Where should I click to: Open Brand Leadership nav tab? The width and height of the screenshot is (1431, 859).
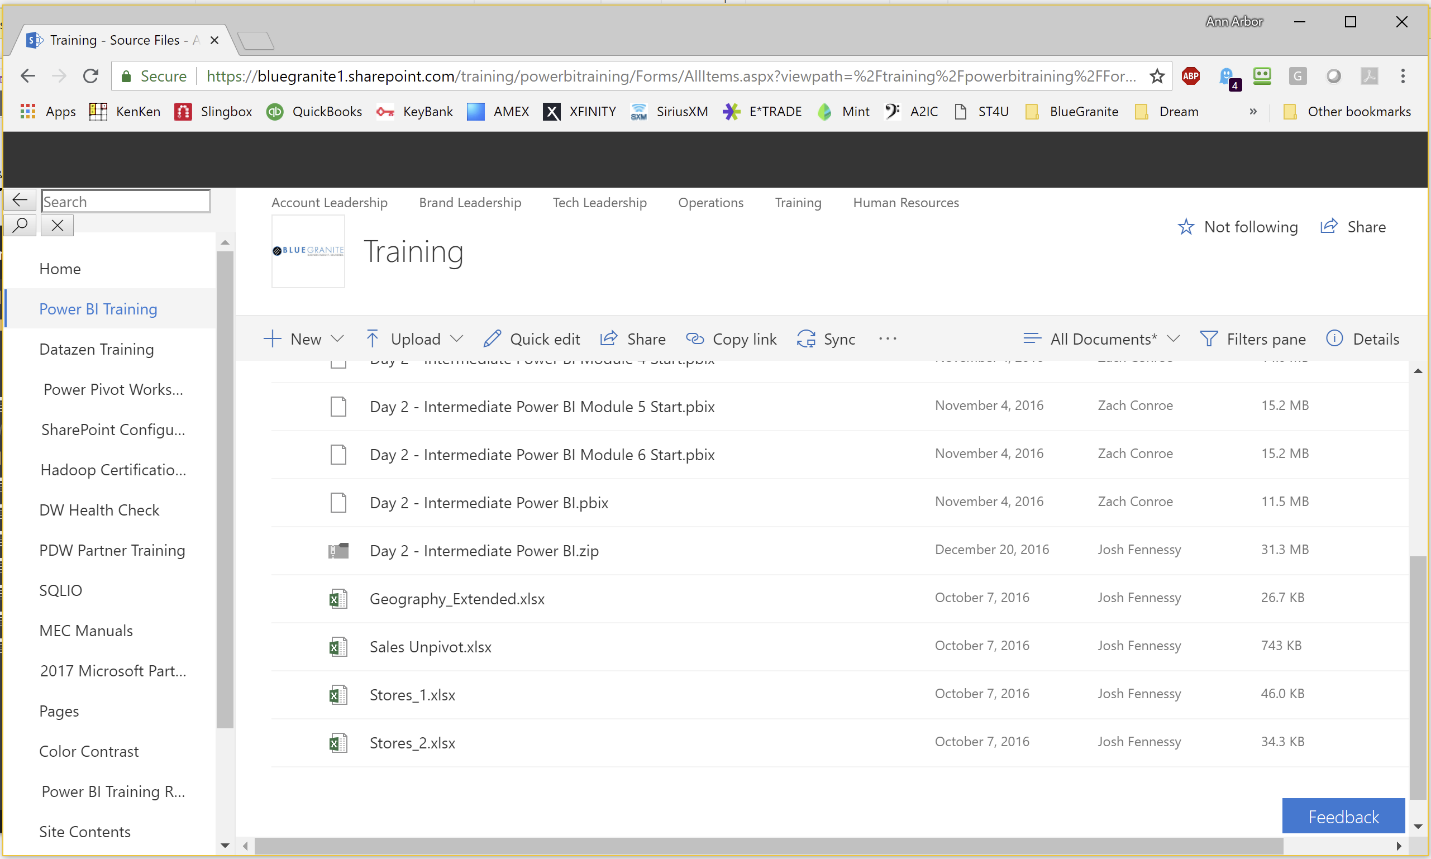click(470, 202)
